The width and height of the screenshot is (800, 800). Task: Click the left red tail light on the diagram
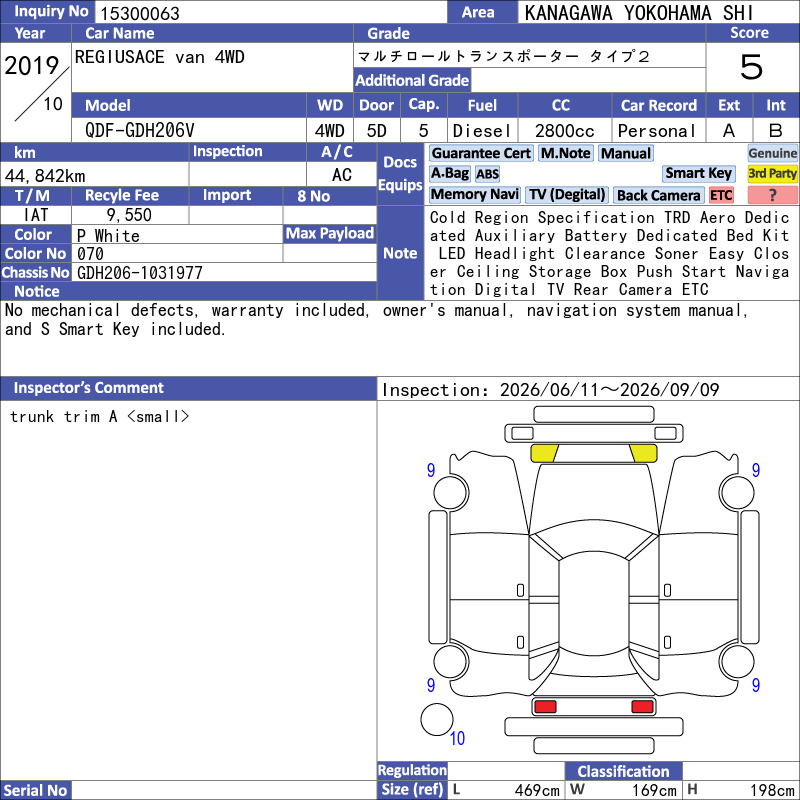545,707
